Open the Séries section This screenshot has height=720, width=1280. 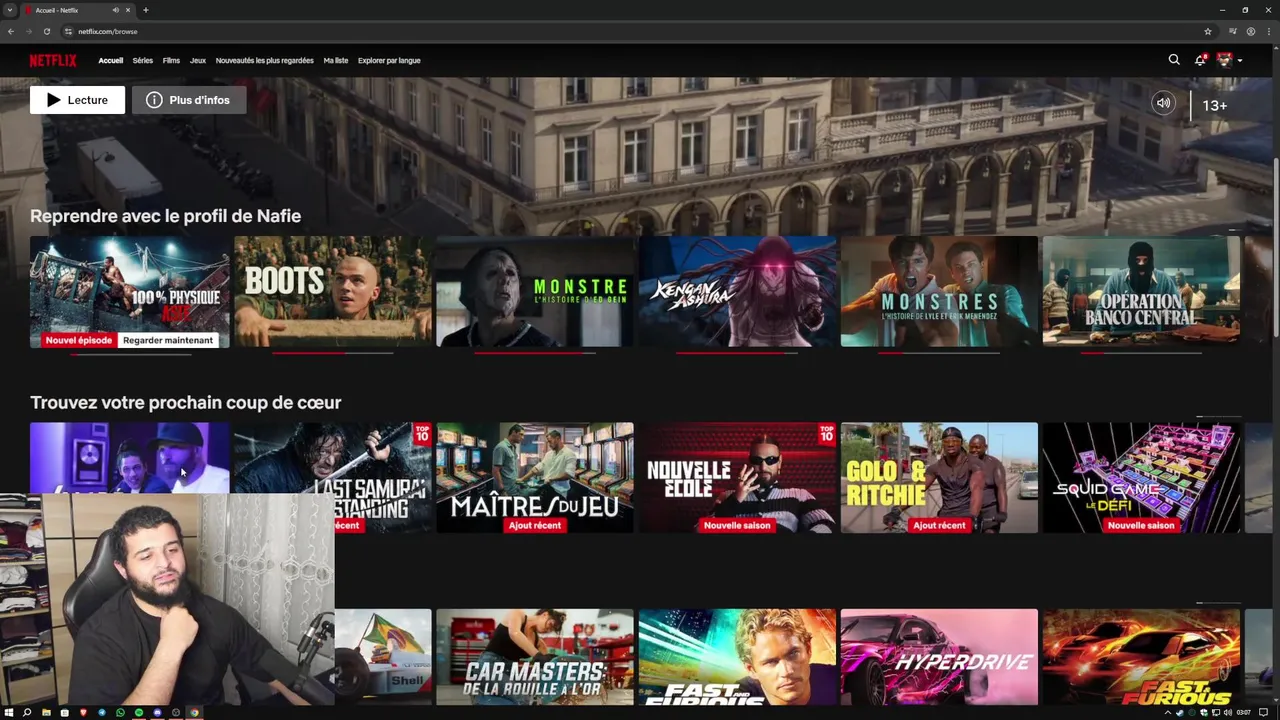(x=143, y=60)
